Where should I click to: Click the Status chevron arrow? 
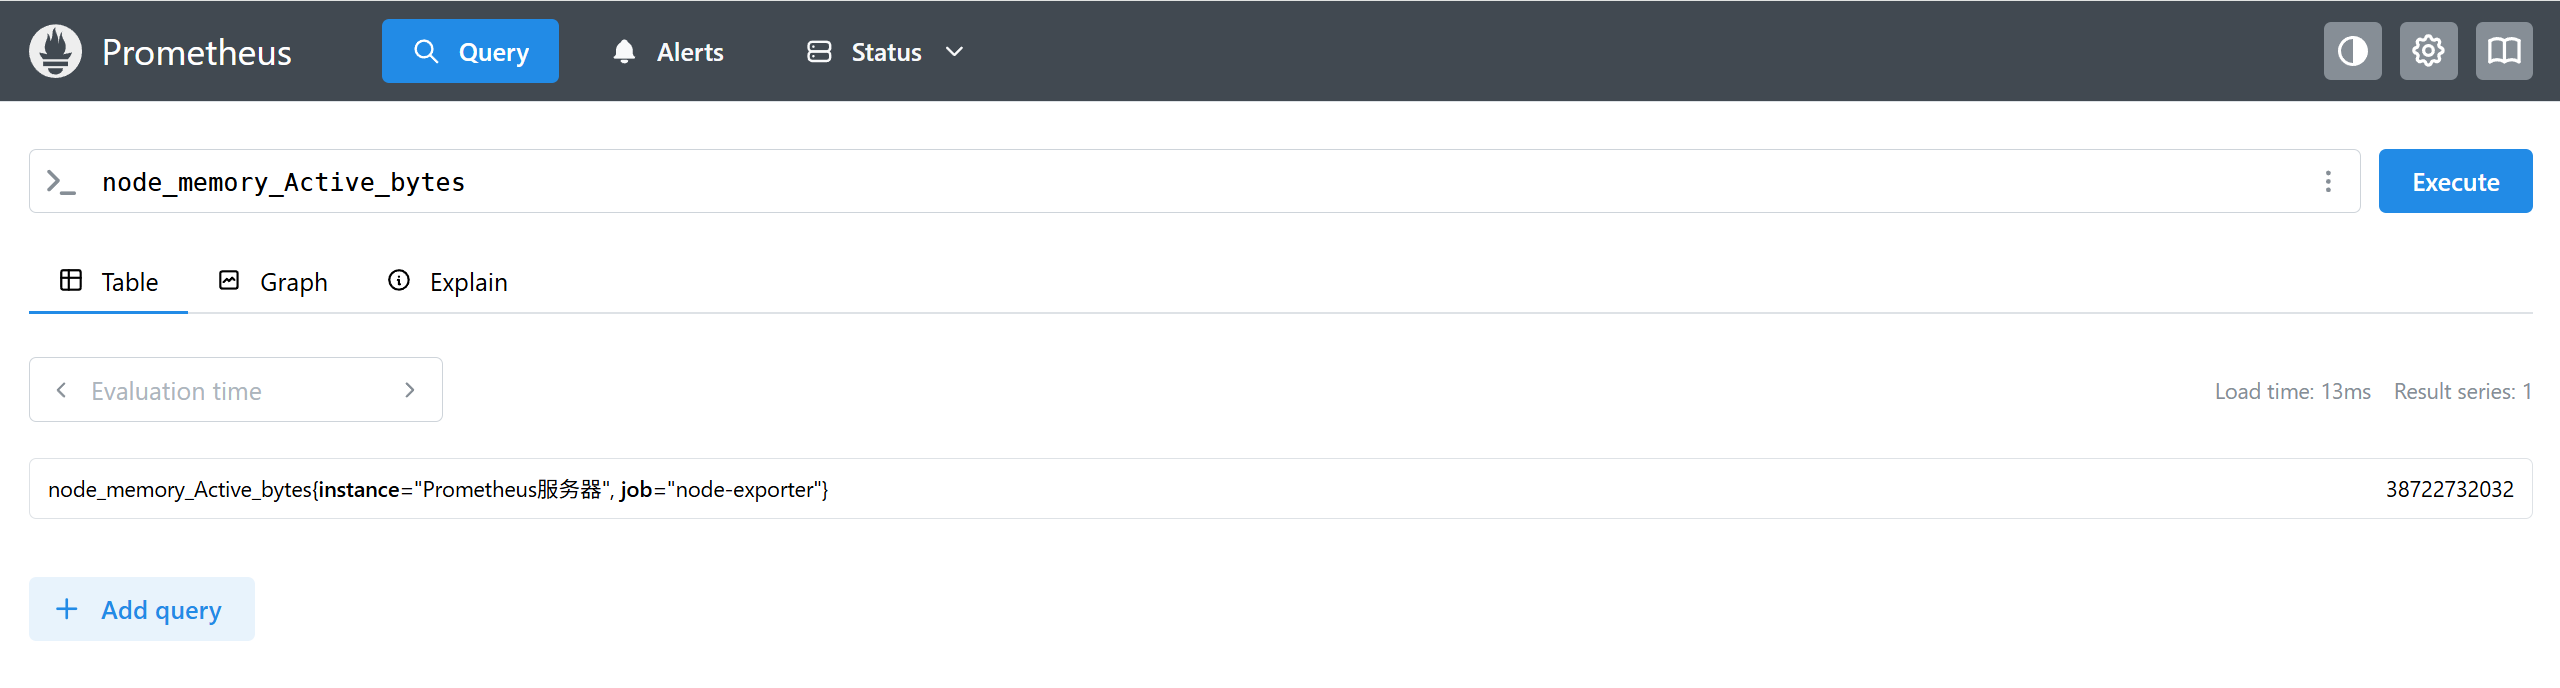coord(954,52)
